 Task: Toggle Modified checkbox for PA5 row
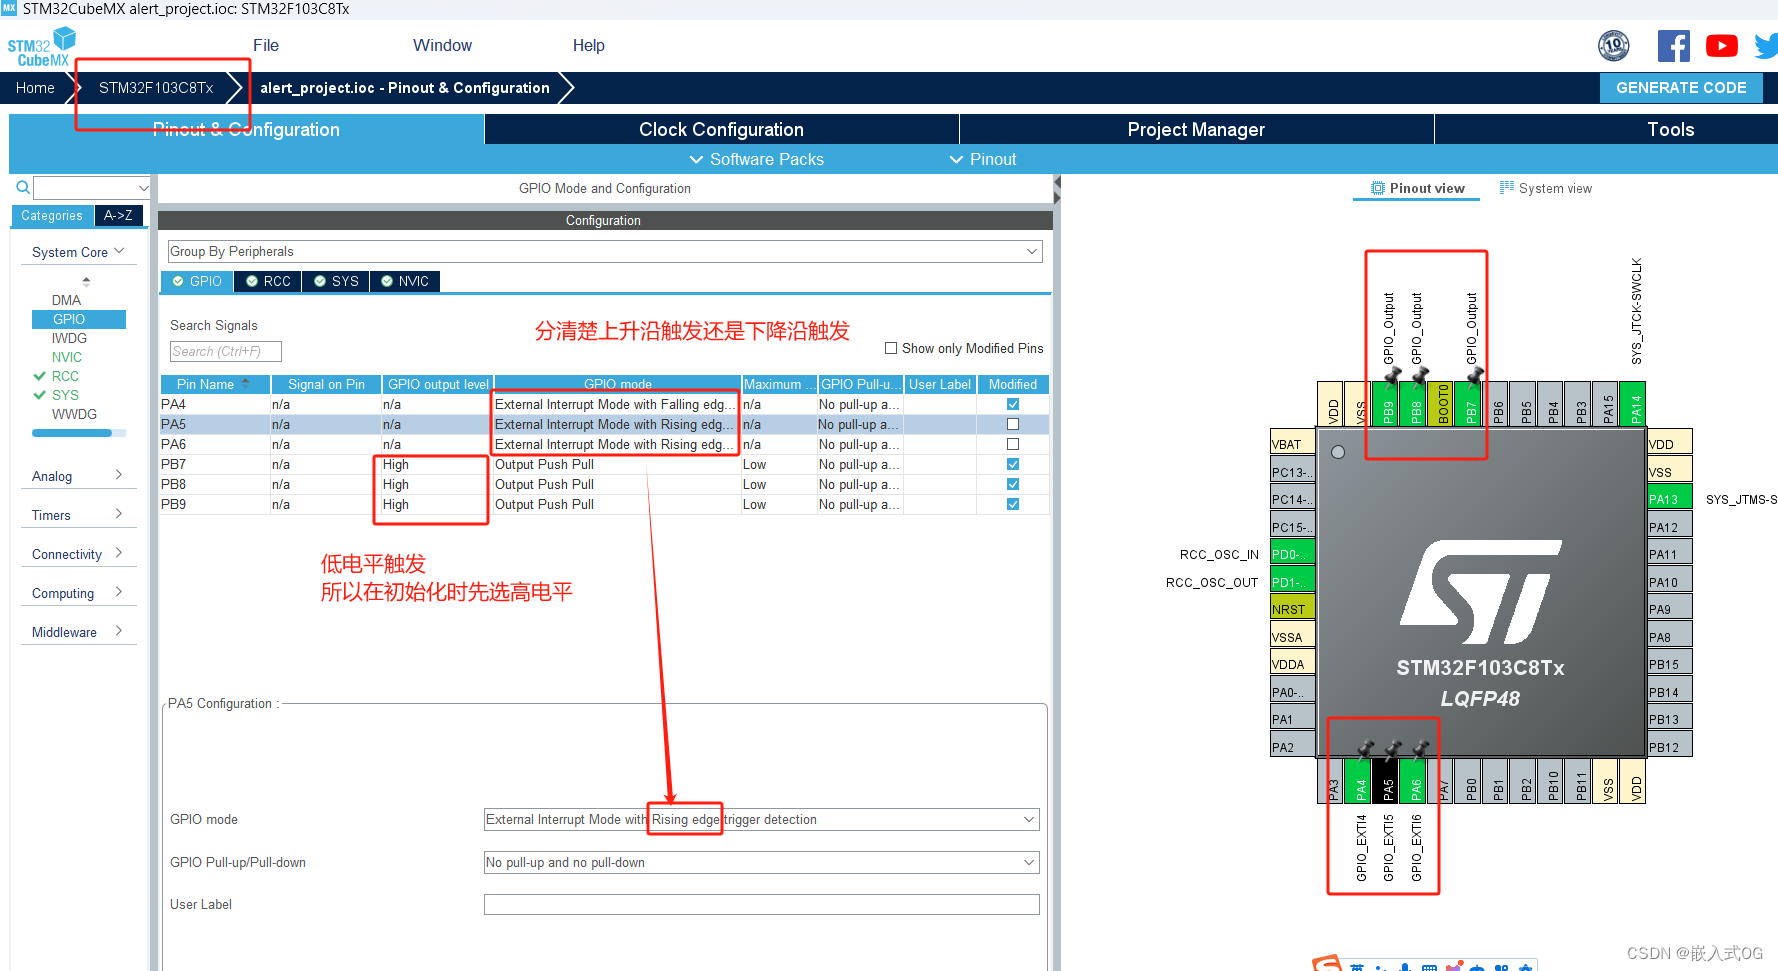(x=1013, y=424)
